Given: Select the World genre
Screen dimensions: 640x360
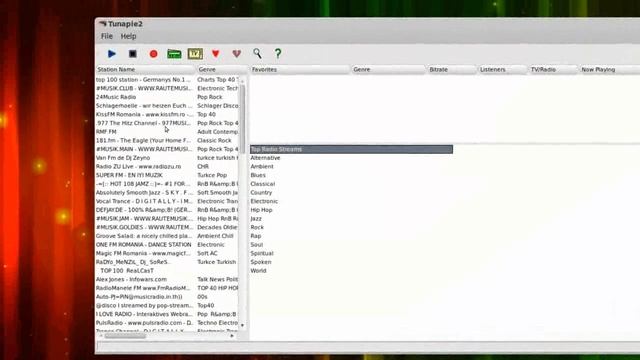Looking at the screenshot, I should point(258,271).
